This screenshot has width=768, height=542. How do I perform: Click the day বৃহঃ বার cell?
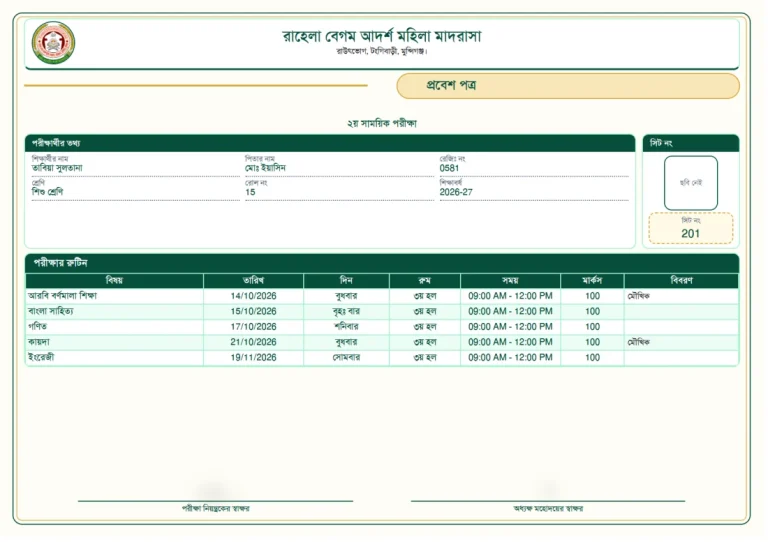[x=346, y=311]
